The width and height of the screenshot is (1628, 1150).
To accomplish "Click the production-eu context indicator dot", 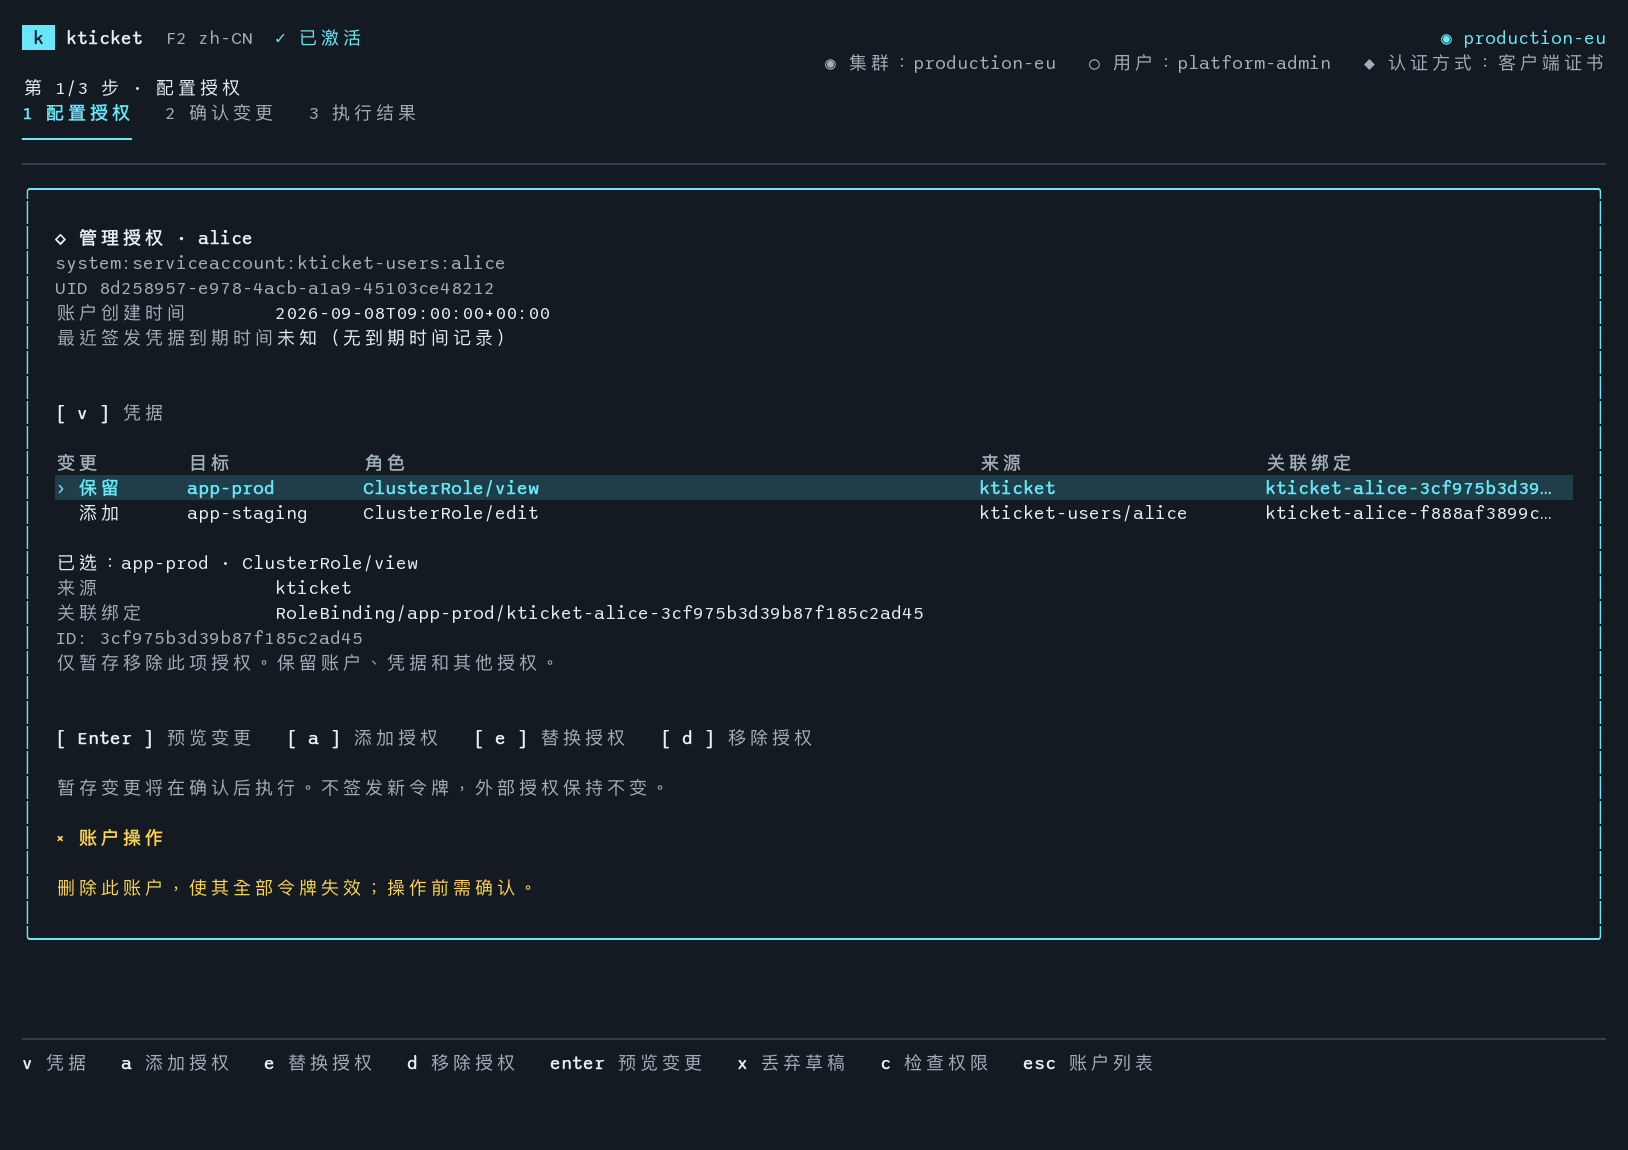I will 1446,38.
